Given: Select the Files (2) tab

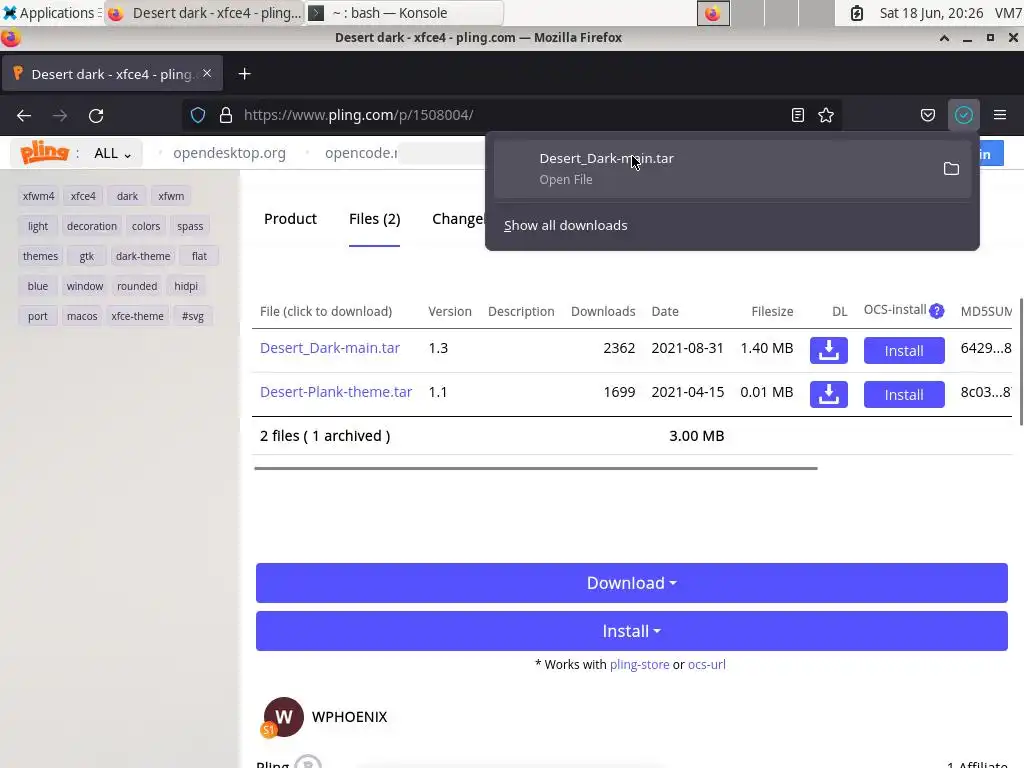Looking at the screenshot, I should [x=374, y=219].
